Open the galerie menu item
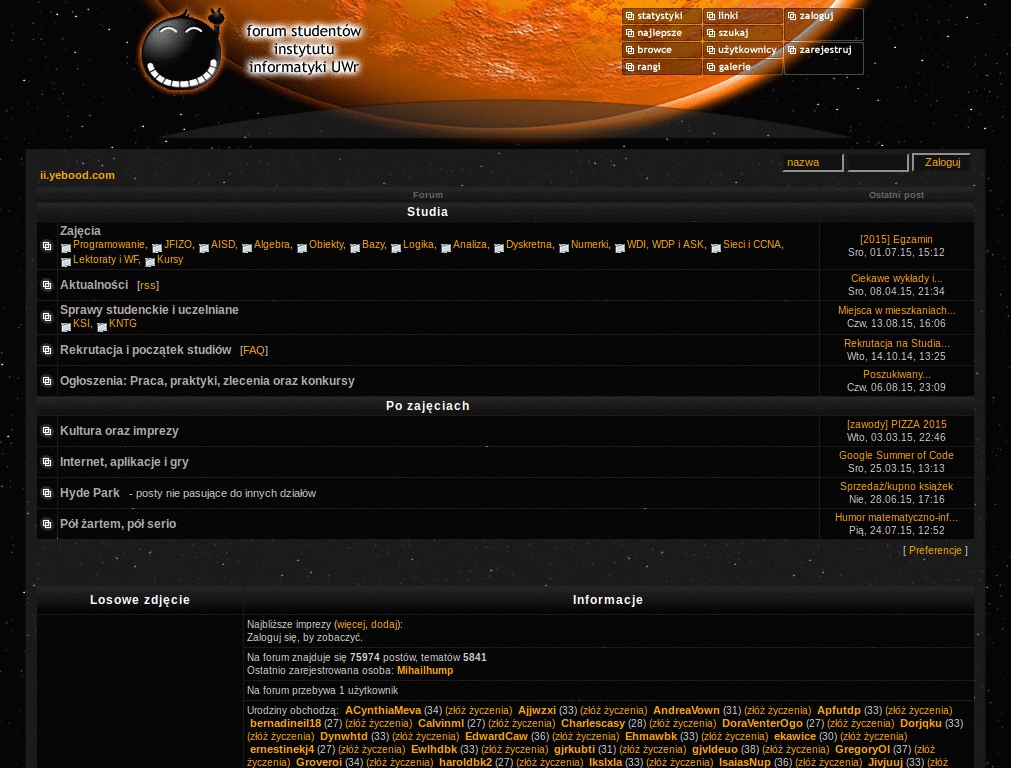 743,67
